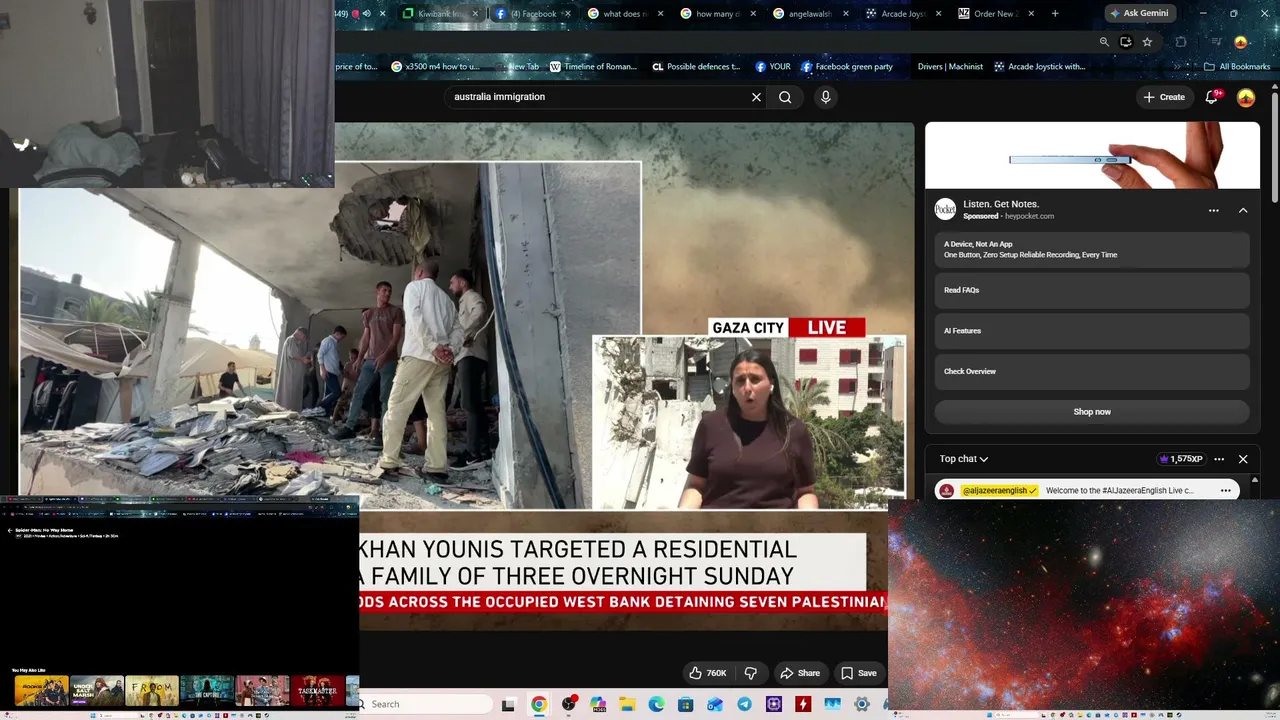Open the All Bookmarks folder

click(x=1237, y=67)
